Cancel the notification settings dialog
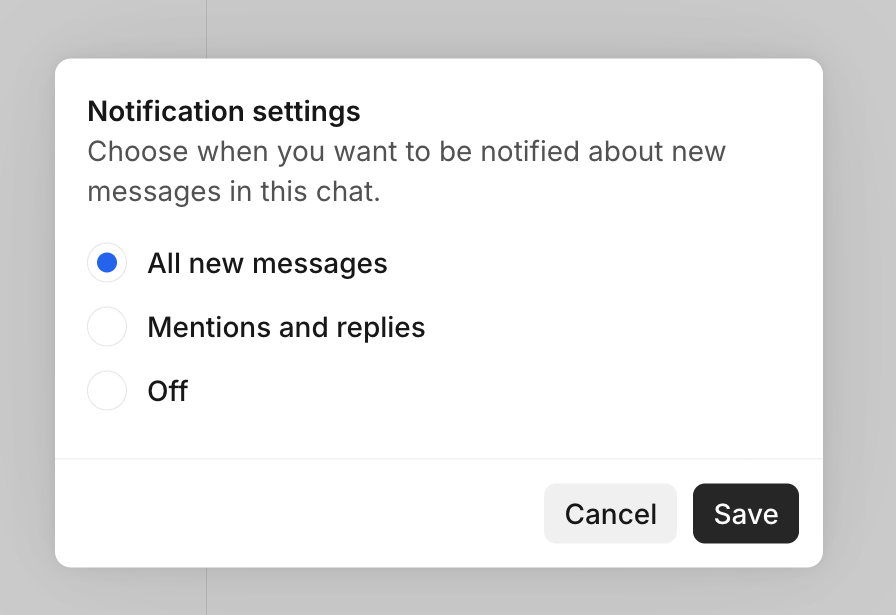Viewport: 896px width, 615px height. 610,514
